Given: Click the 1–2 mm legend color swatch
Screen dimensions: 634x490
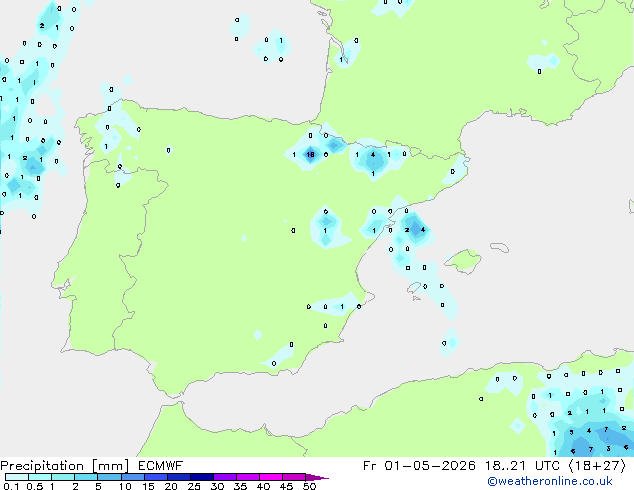Looking at the screenshot, I should pos(63,477).
